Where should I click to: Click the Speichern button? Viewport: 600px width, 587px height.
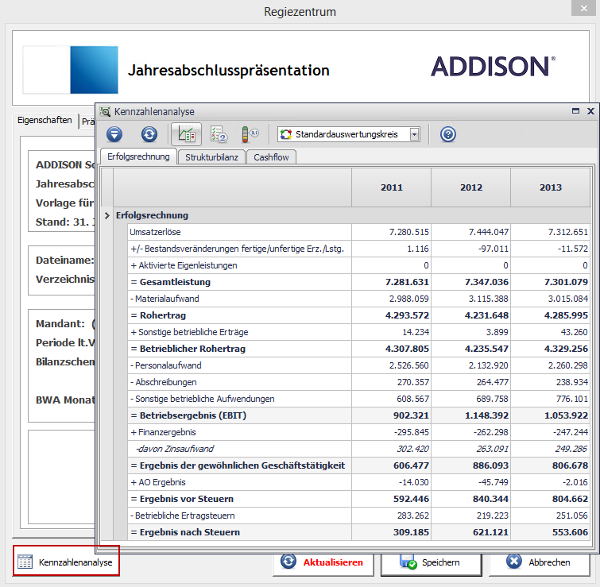[x=431, y=563]
